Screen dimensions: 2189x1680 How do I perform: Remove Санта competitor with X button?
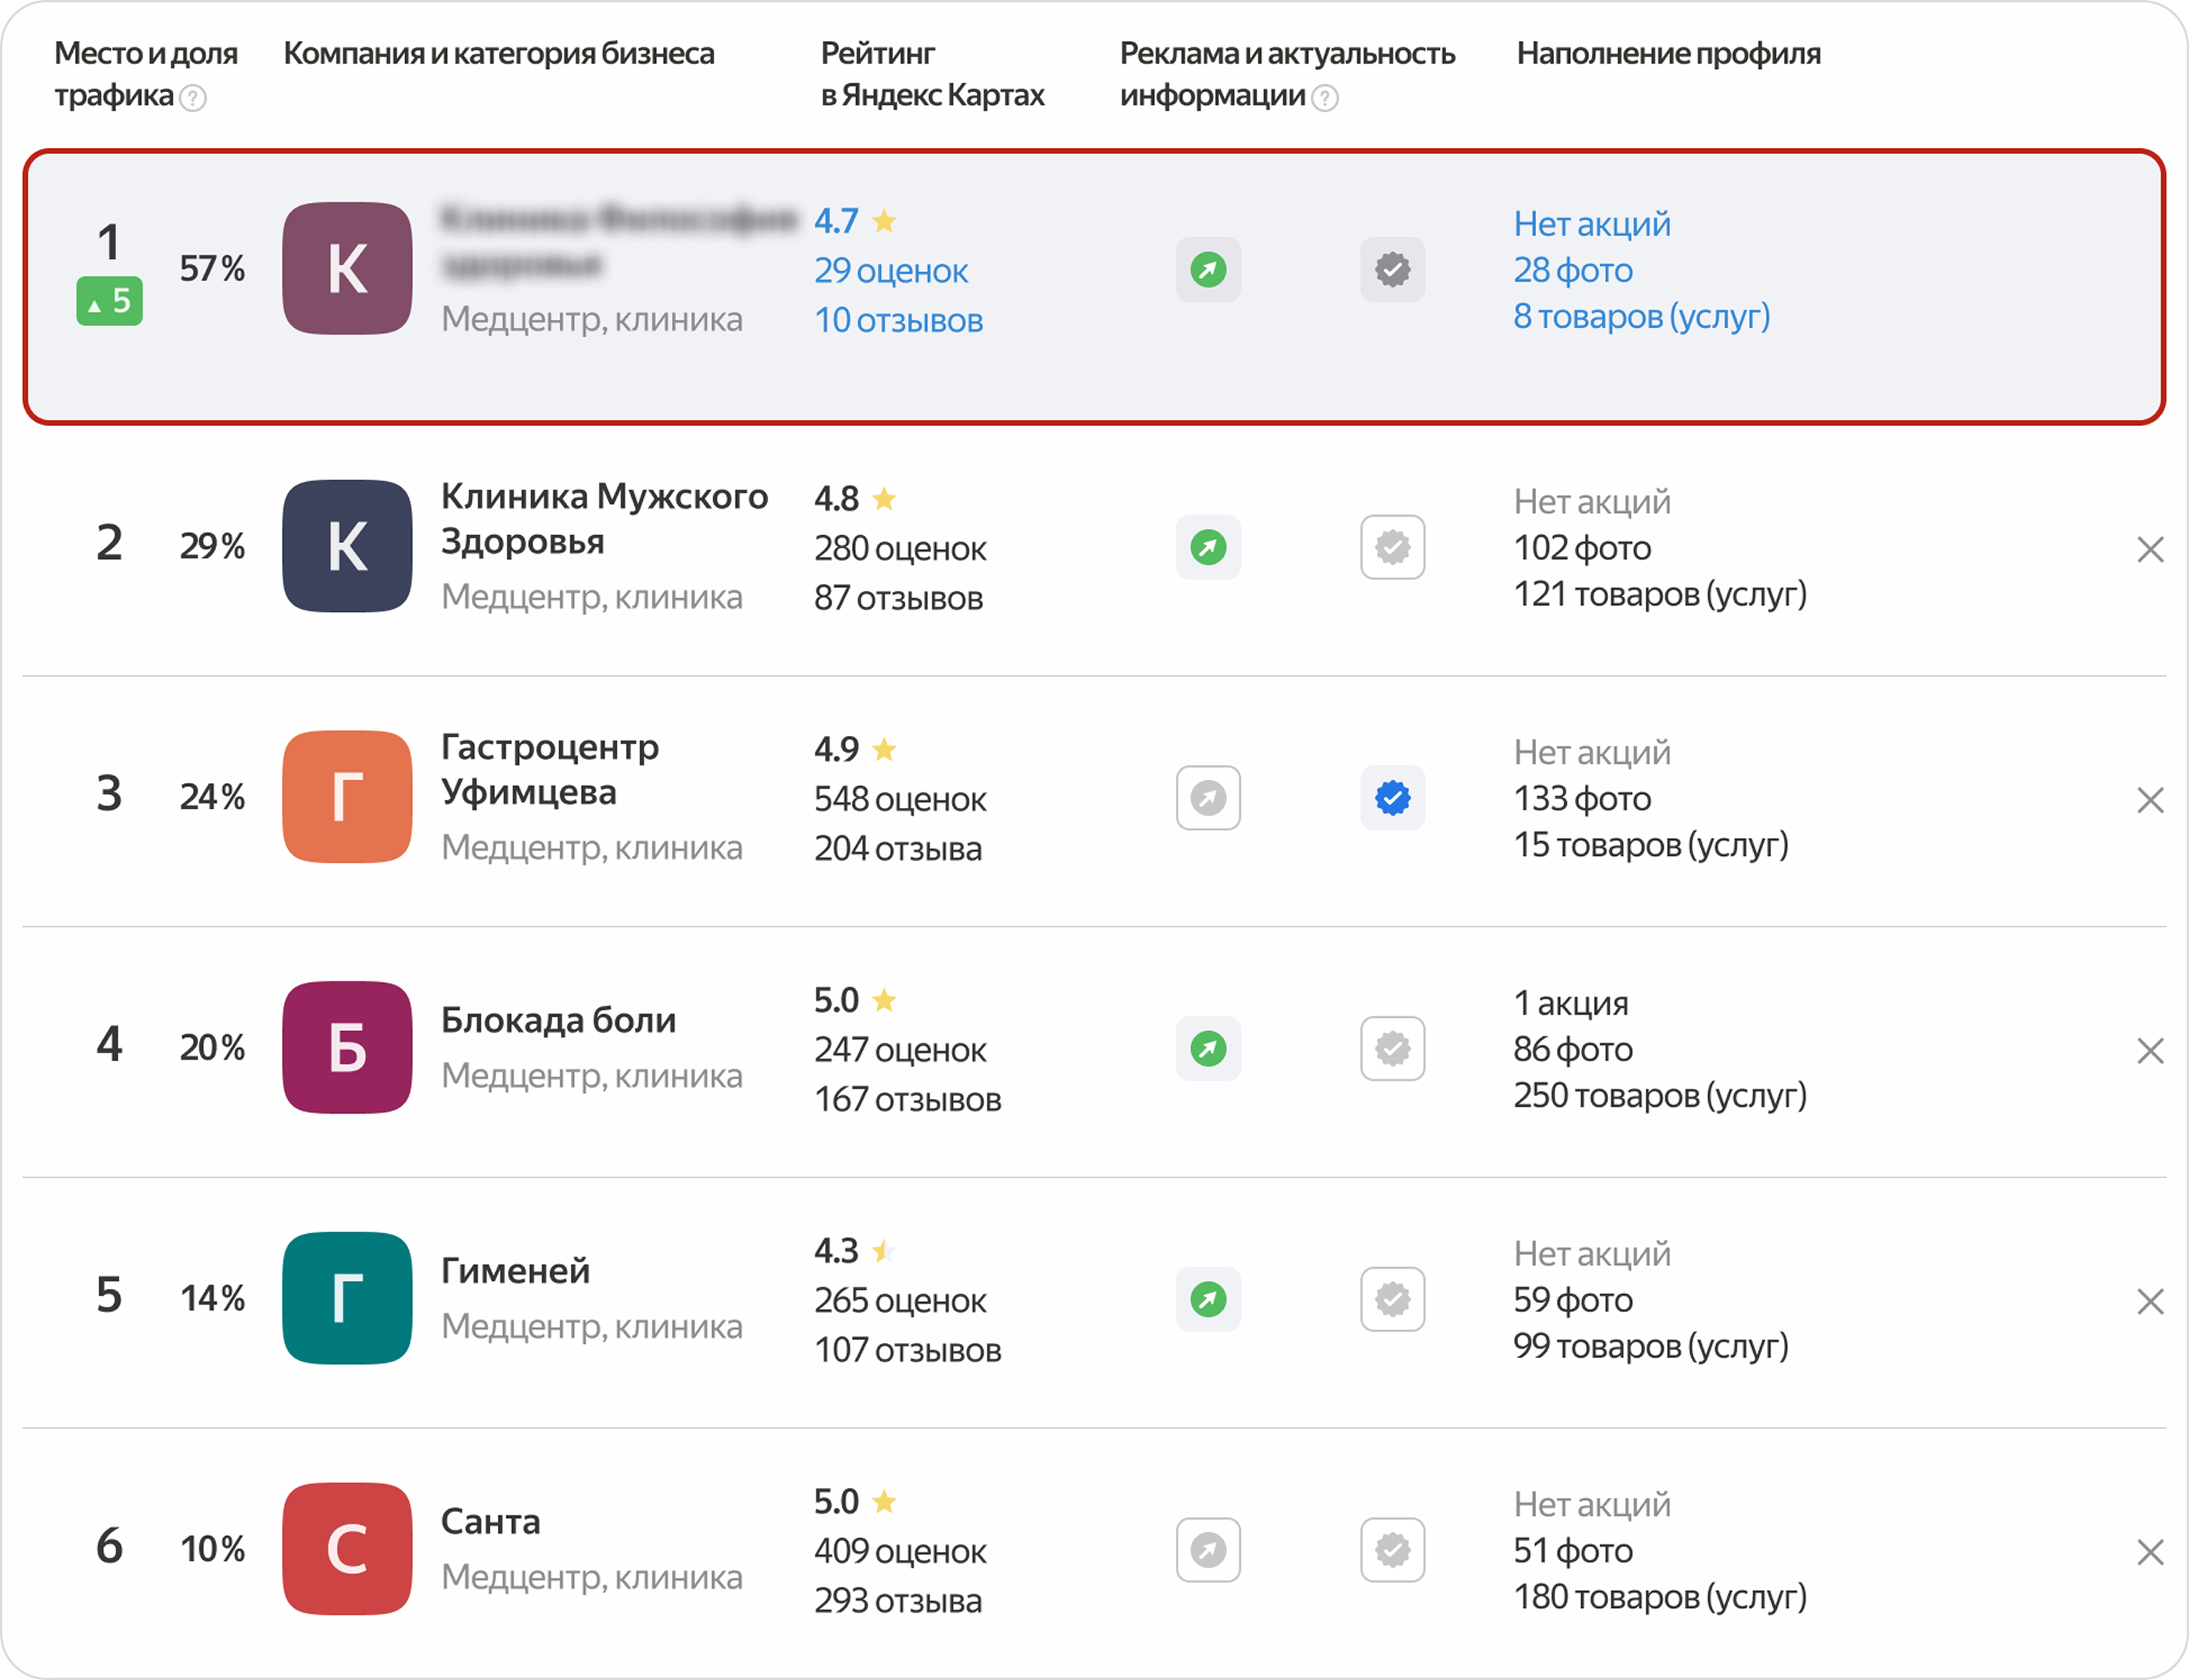pyautogui.click(x=2150, y=1552)
